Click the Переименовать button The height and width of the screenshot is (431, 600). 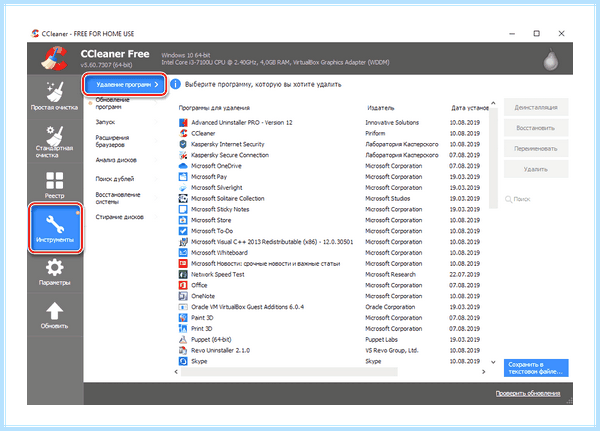tap(536, 149)
